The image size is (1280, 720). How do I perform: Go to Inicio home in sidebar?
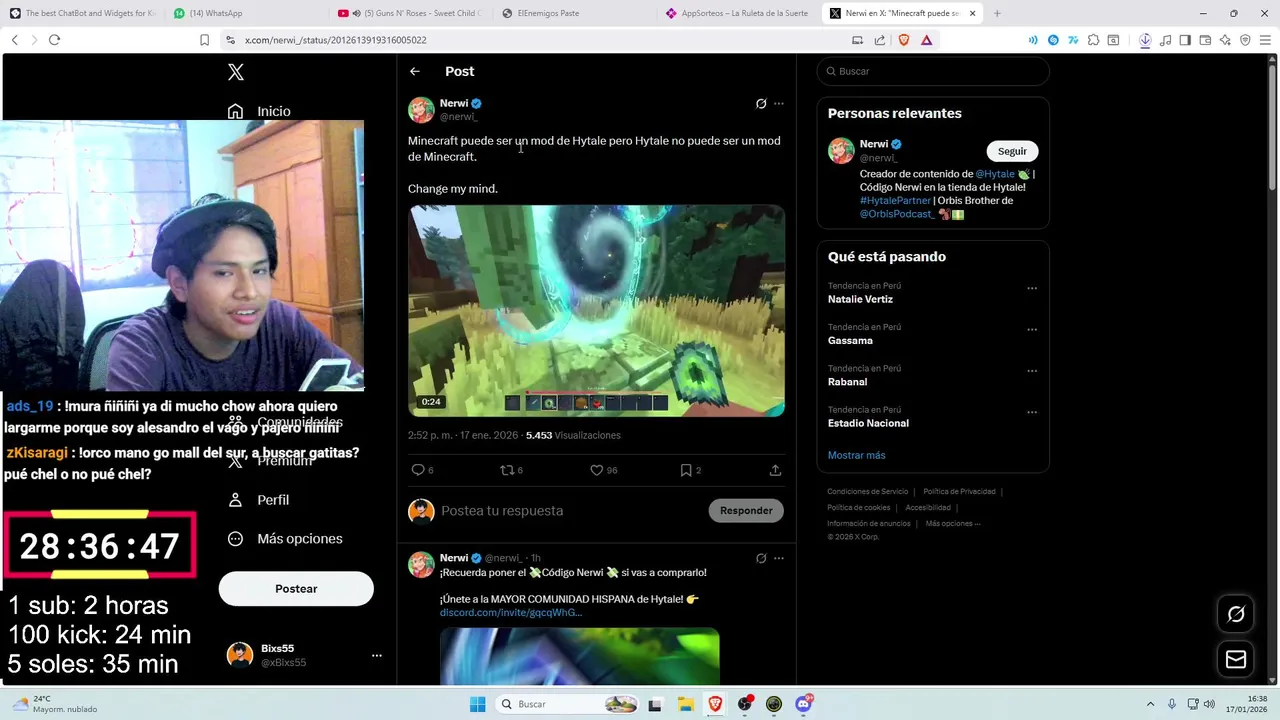point(259,111)
